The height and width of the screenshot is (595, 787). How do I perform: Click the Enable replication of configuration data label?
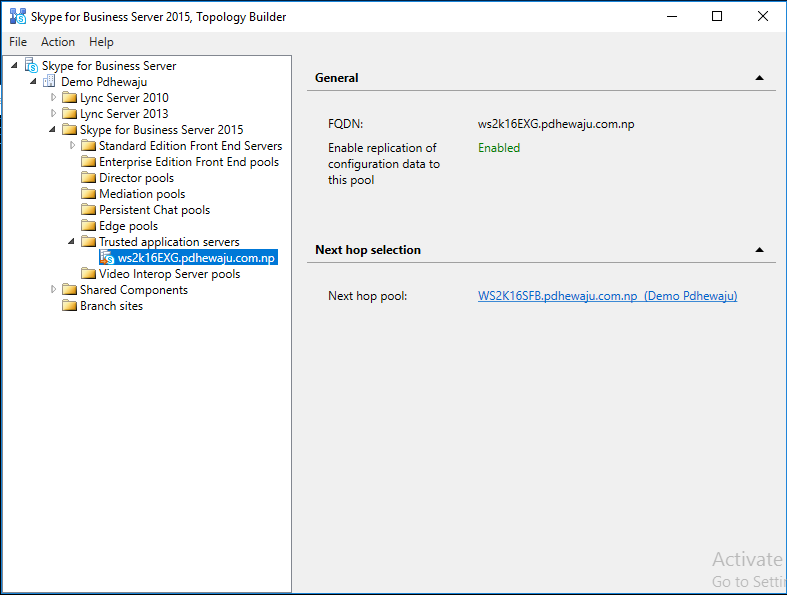coord(384,164)
